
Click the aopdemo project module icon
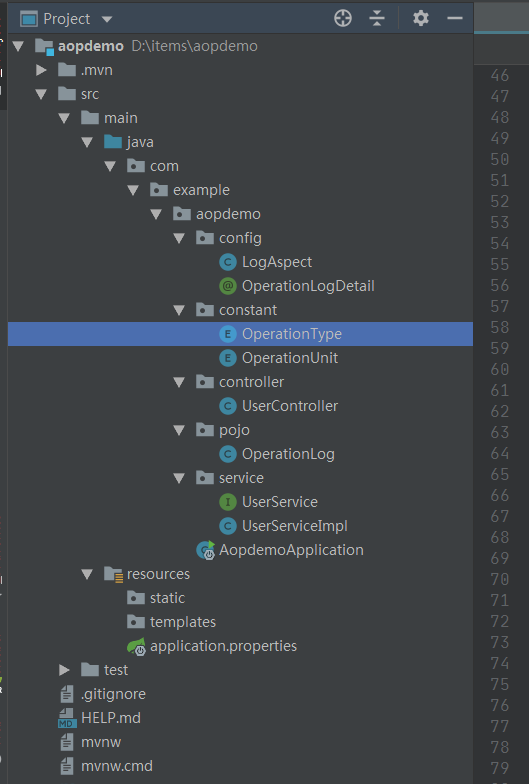point(44,46)
